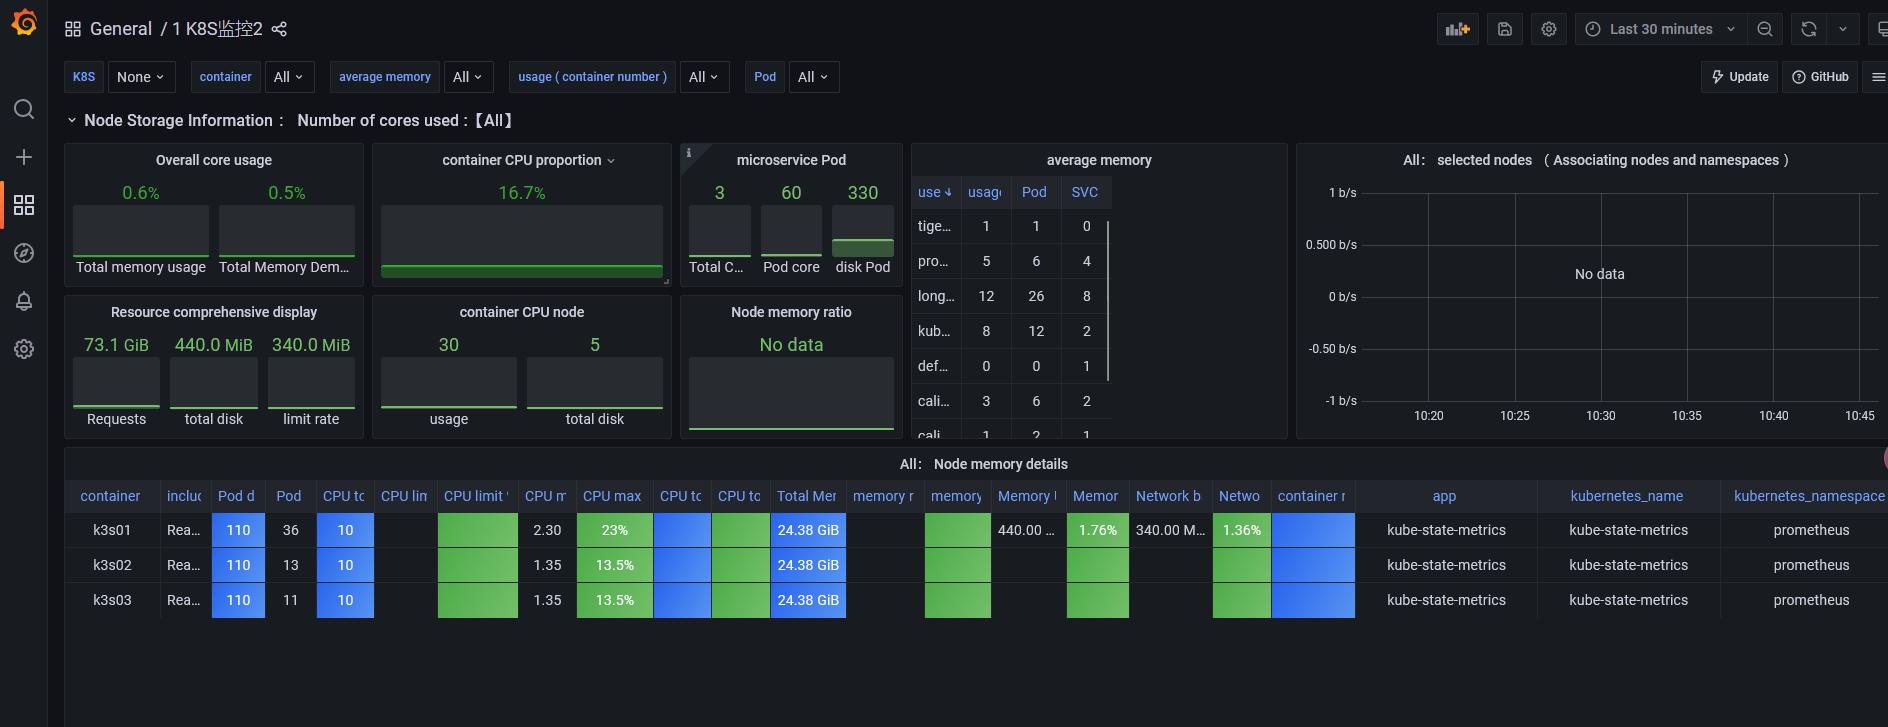
Task: Expand the Pod variable All dropdown
Action: click(813, 77)
